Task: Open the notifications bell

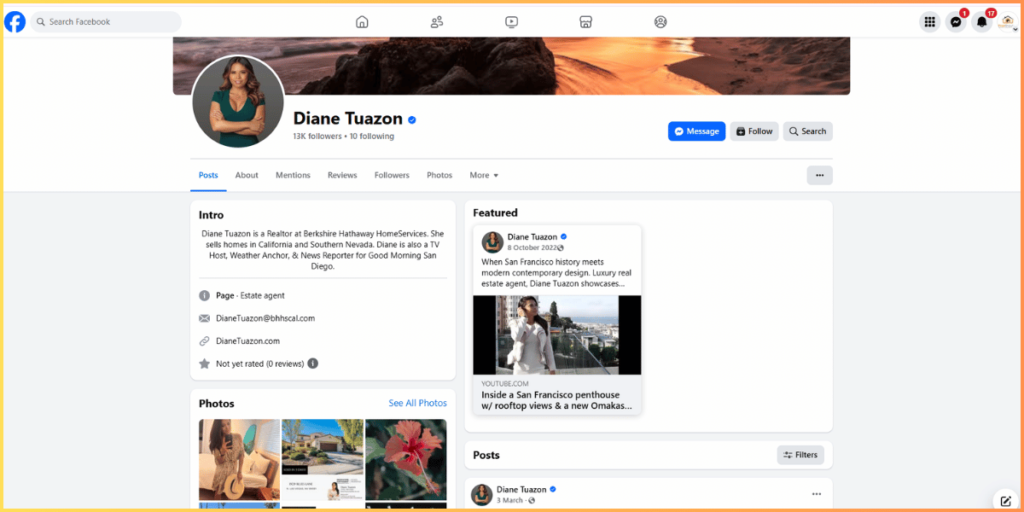Action: point(982,22)
